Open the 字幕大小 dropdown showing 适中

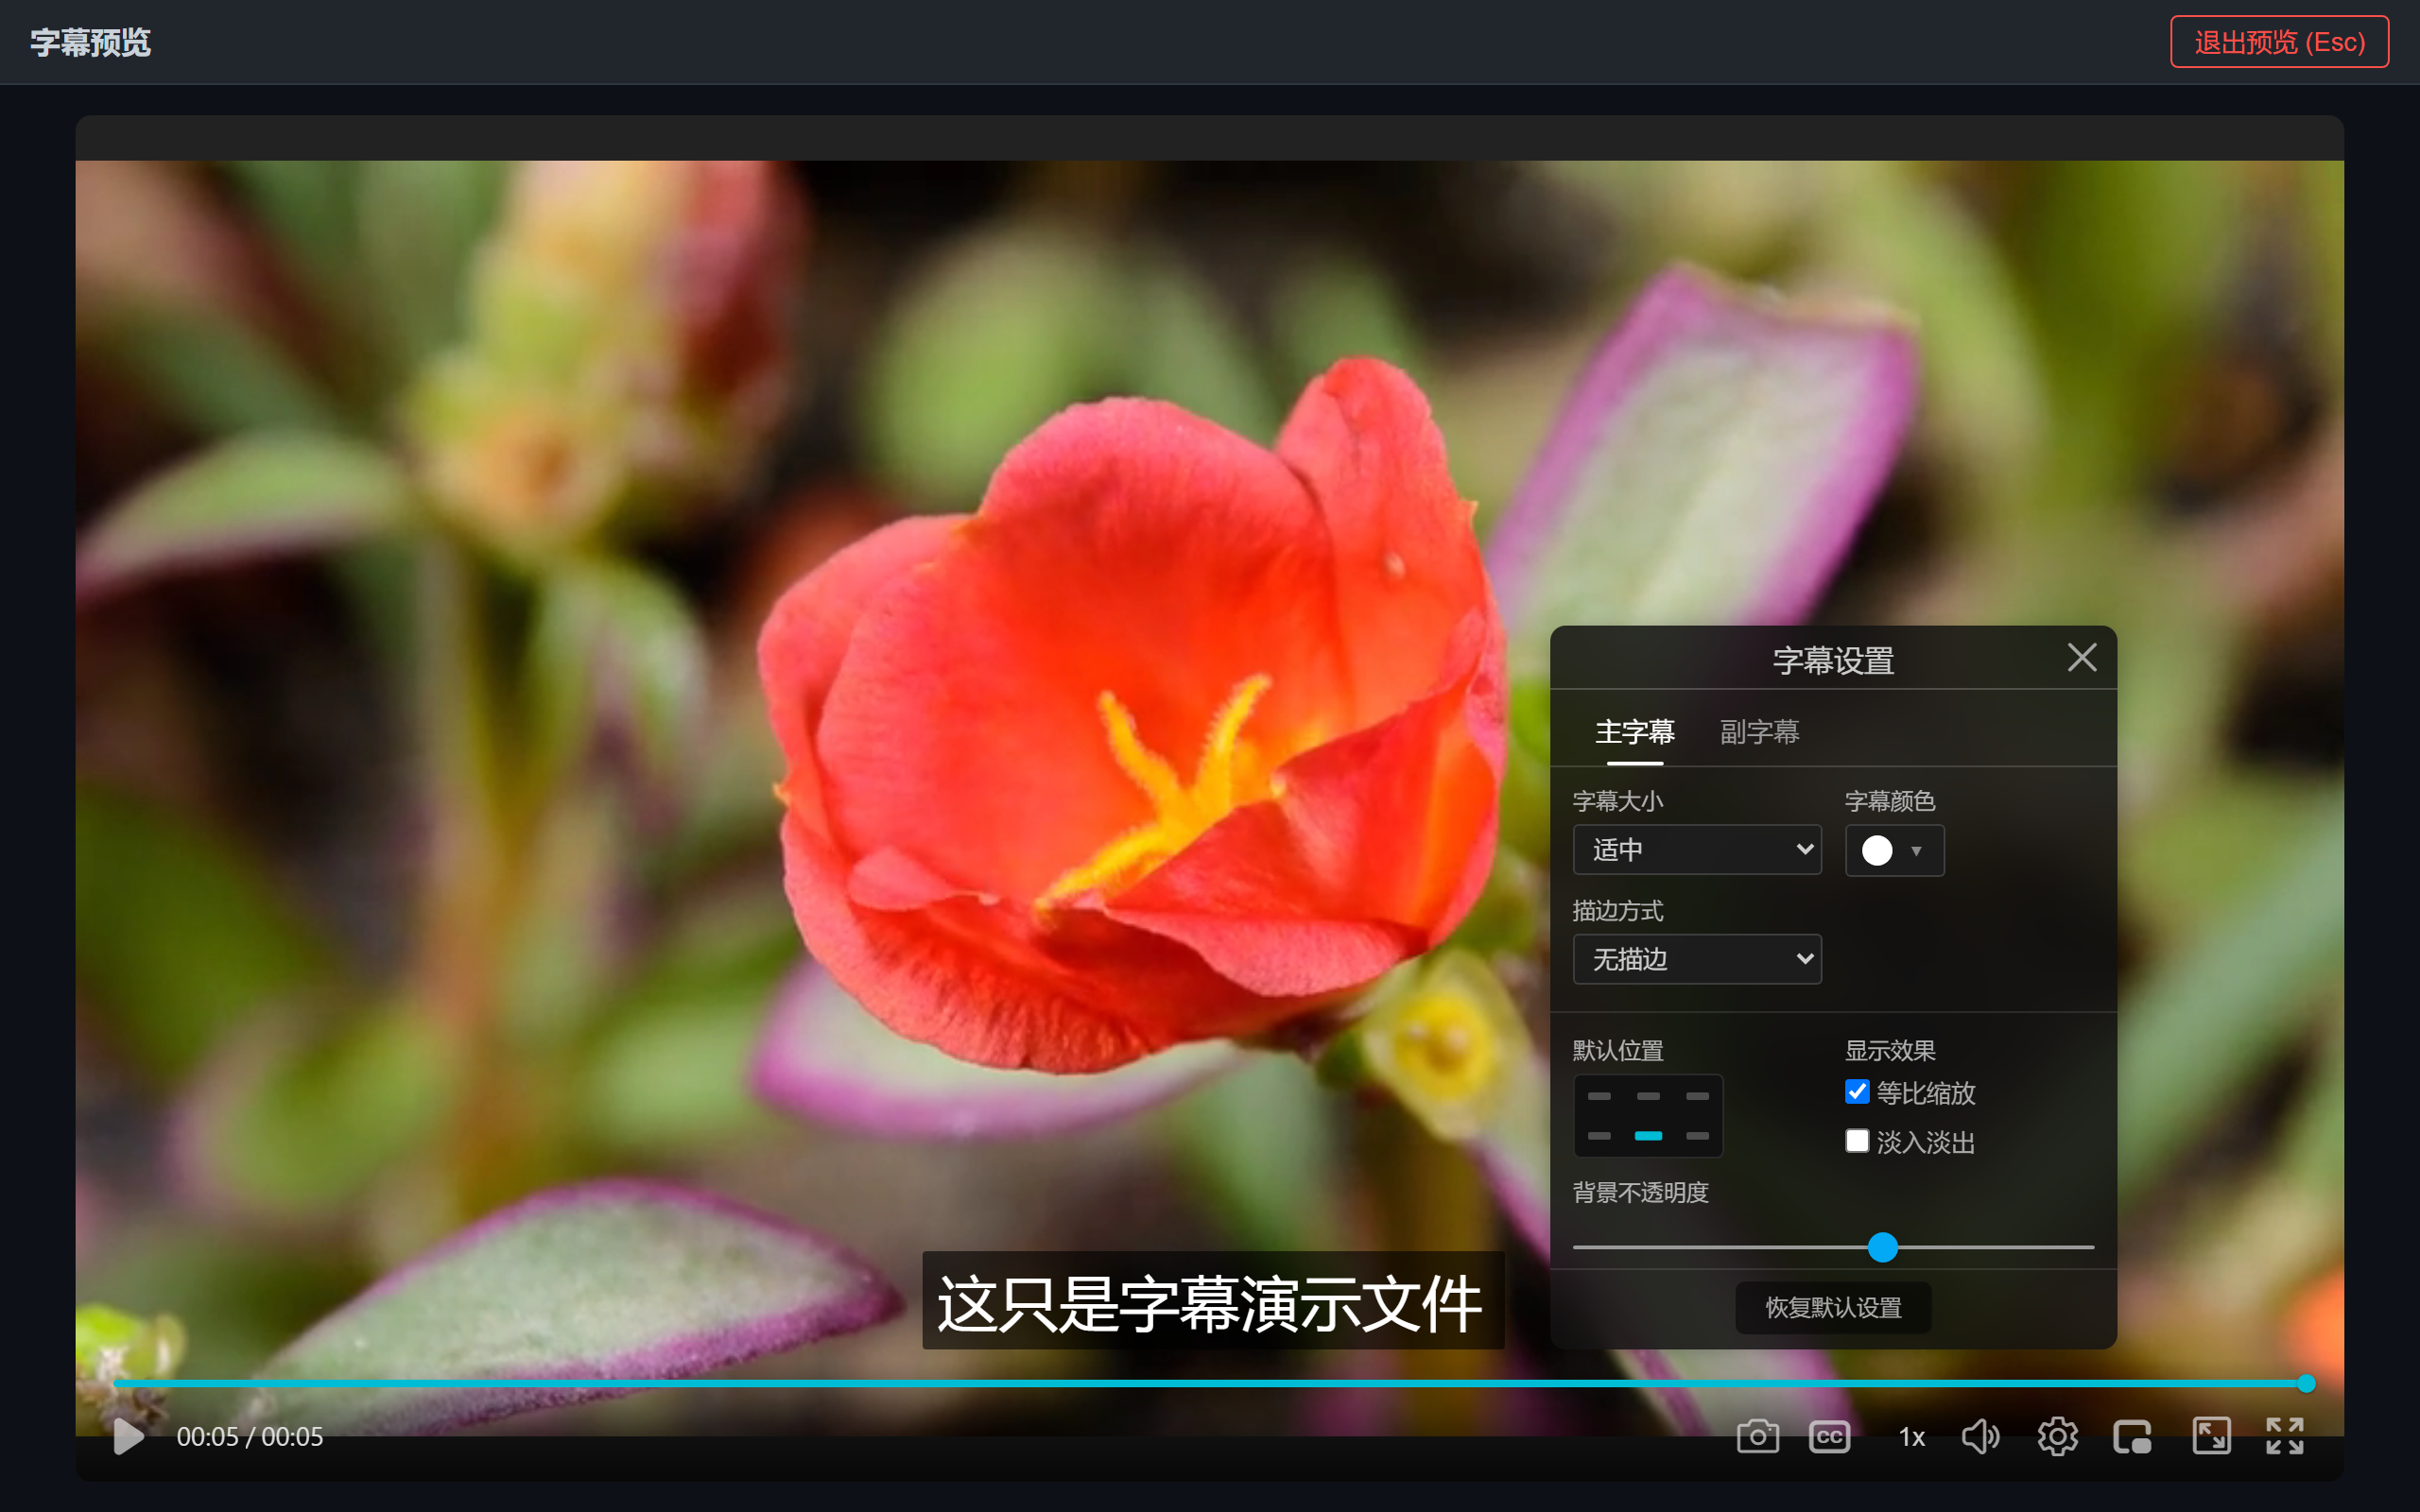click(1697, 849)
